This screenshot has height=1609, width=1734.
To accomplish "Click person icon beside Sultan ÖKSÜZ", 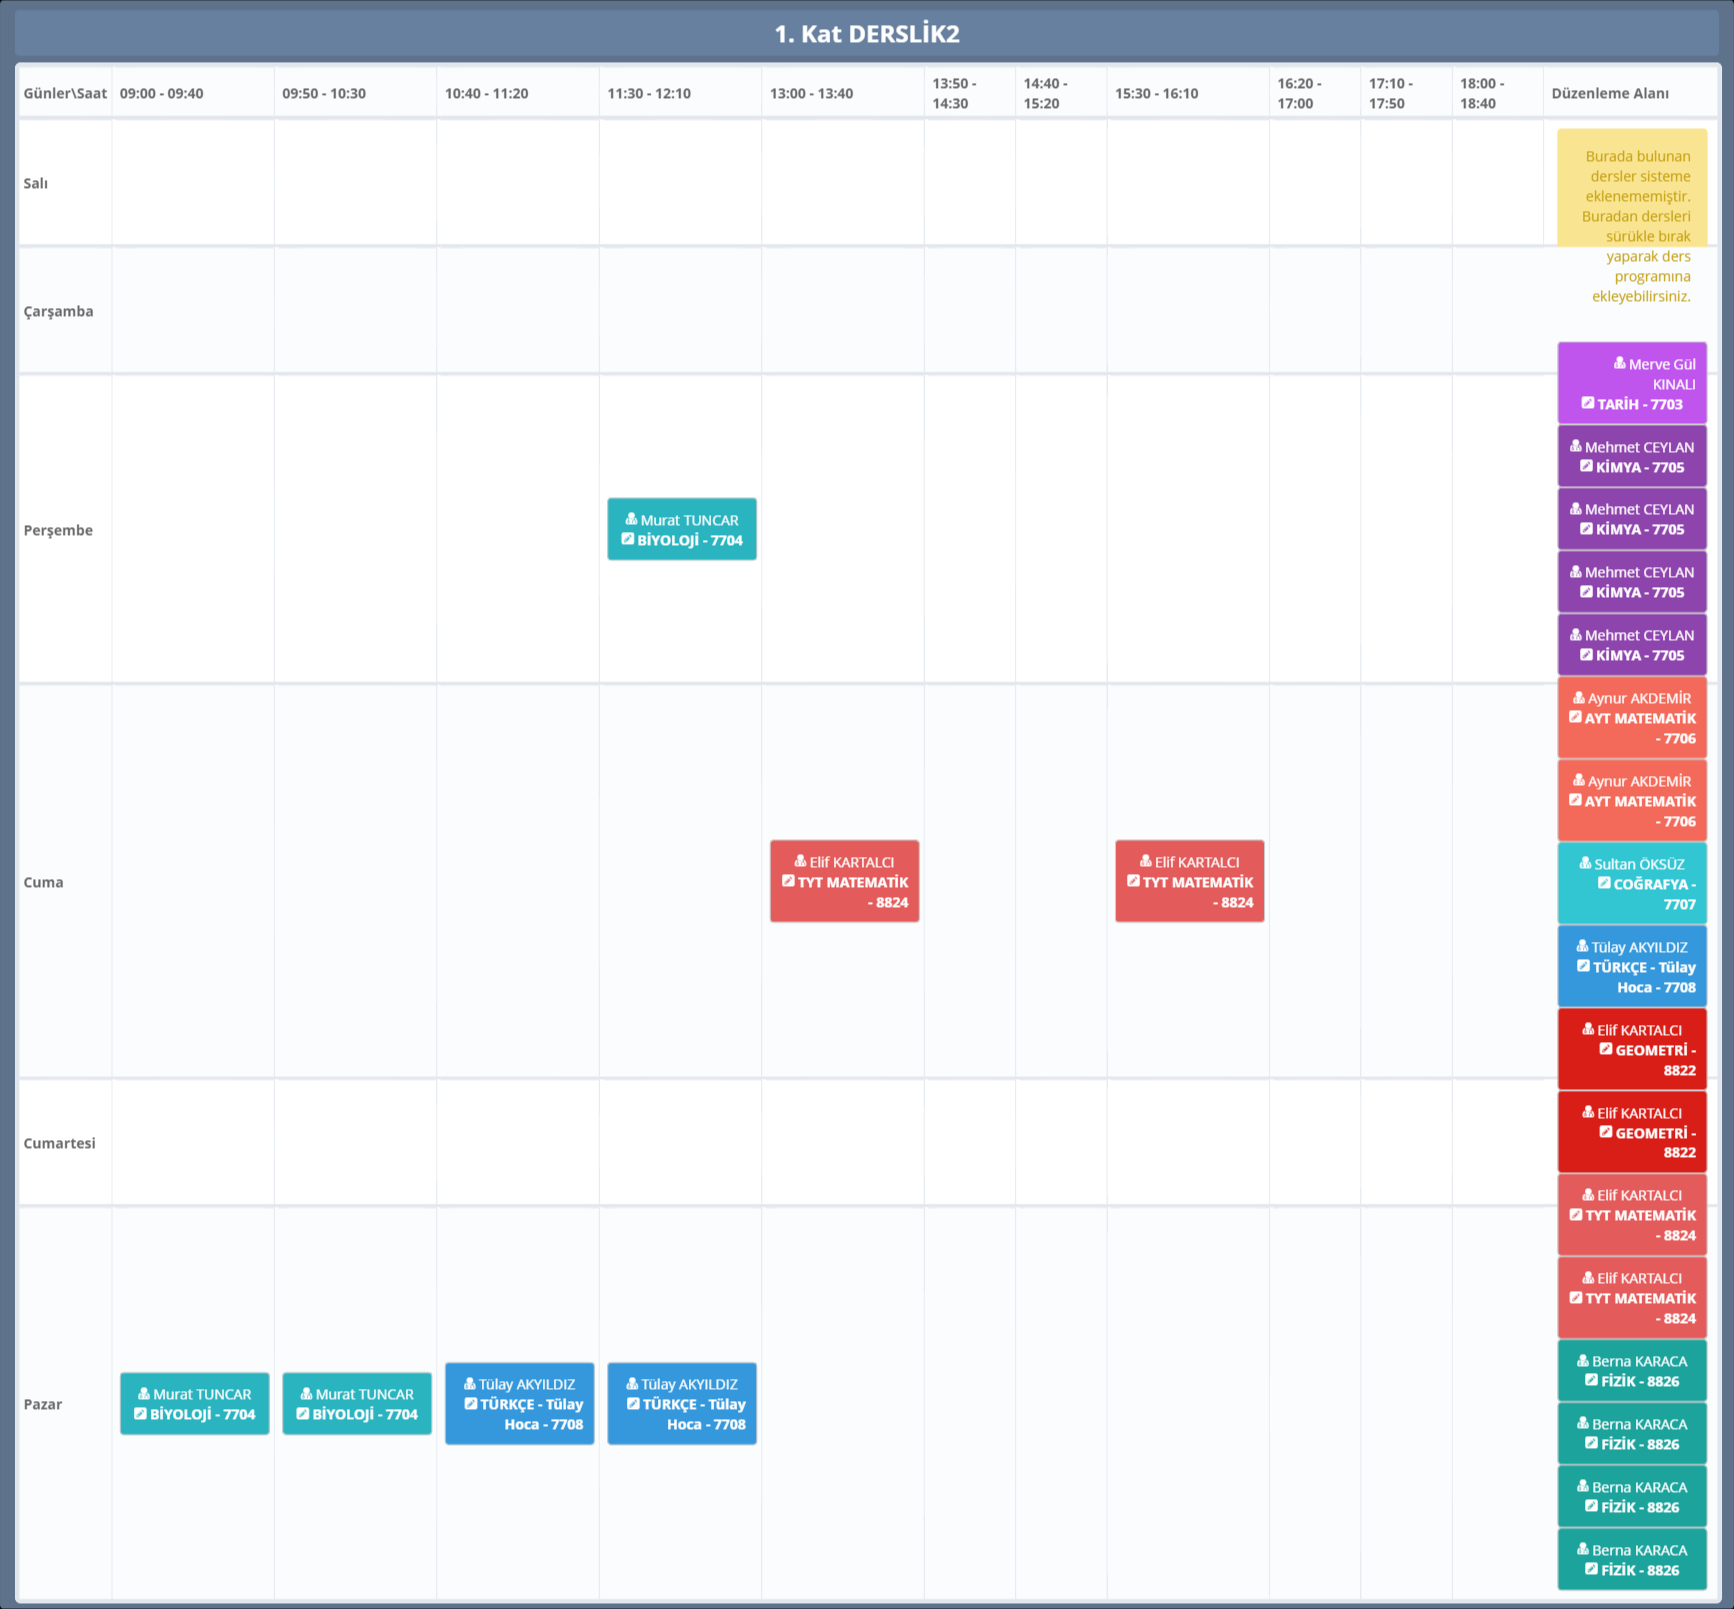I will (x=1585, y=863).
